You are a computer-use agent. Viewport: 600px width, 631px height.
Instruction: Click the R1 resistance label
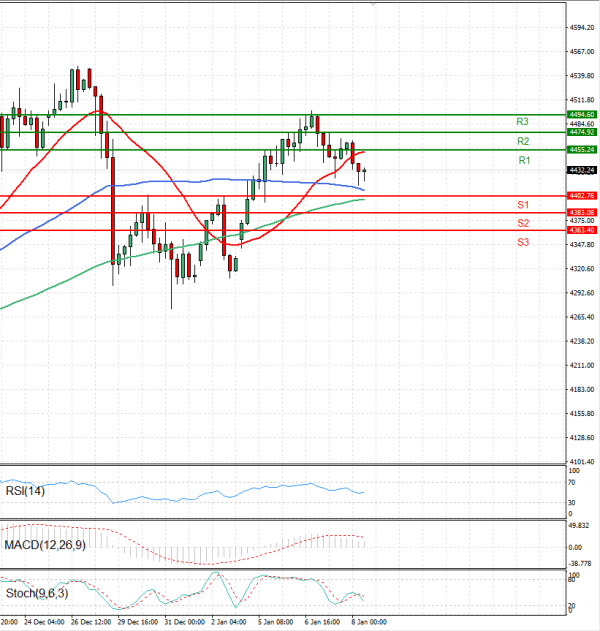pyautogui.click(x=523, y=160)
